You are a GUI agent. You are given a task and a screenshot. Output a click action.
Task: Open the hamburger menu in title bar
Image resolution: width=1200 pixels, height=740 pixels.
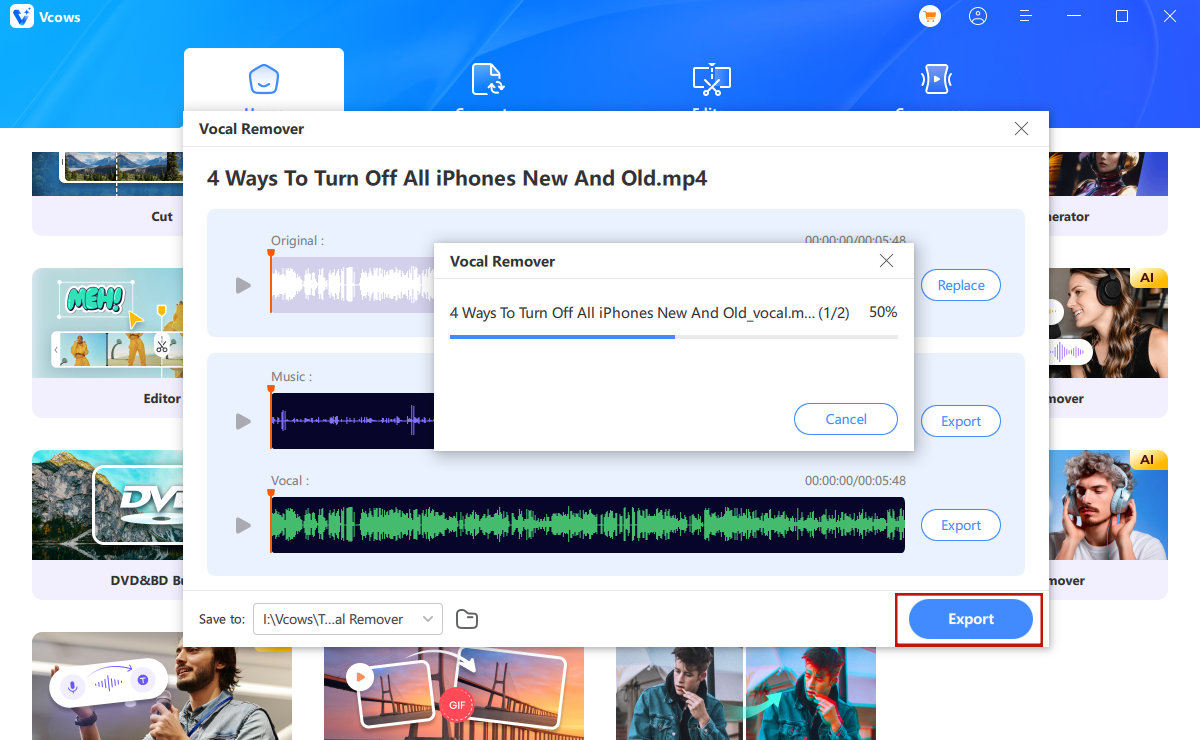1026,16
